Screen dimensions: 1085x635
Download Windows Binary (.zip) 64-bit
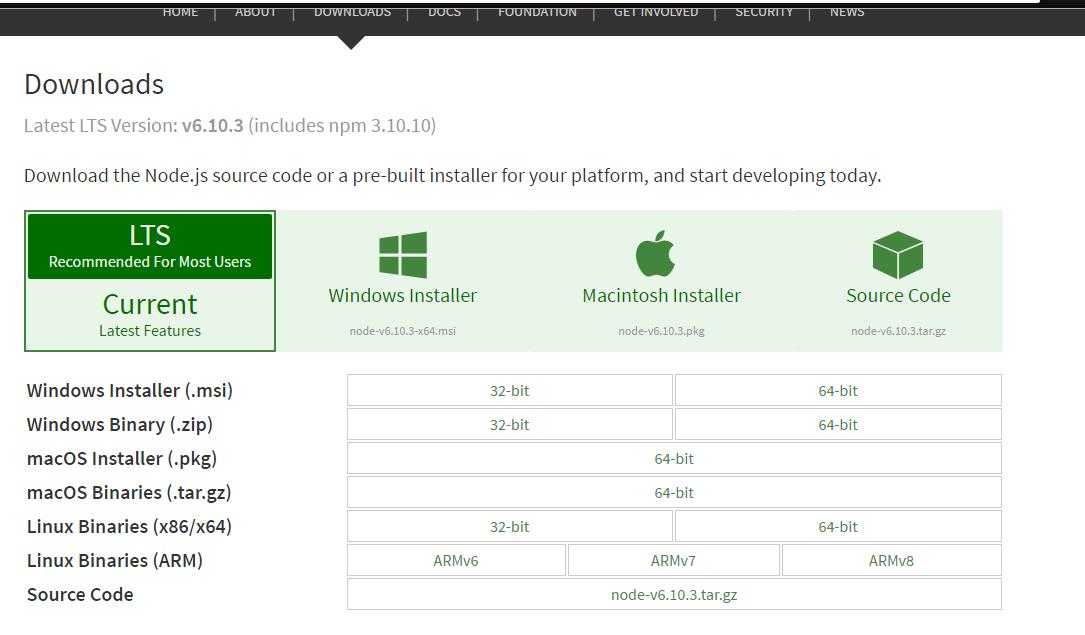(x=838, y=424)
